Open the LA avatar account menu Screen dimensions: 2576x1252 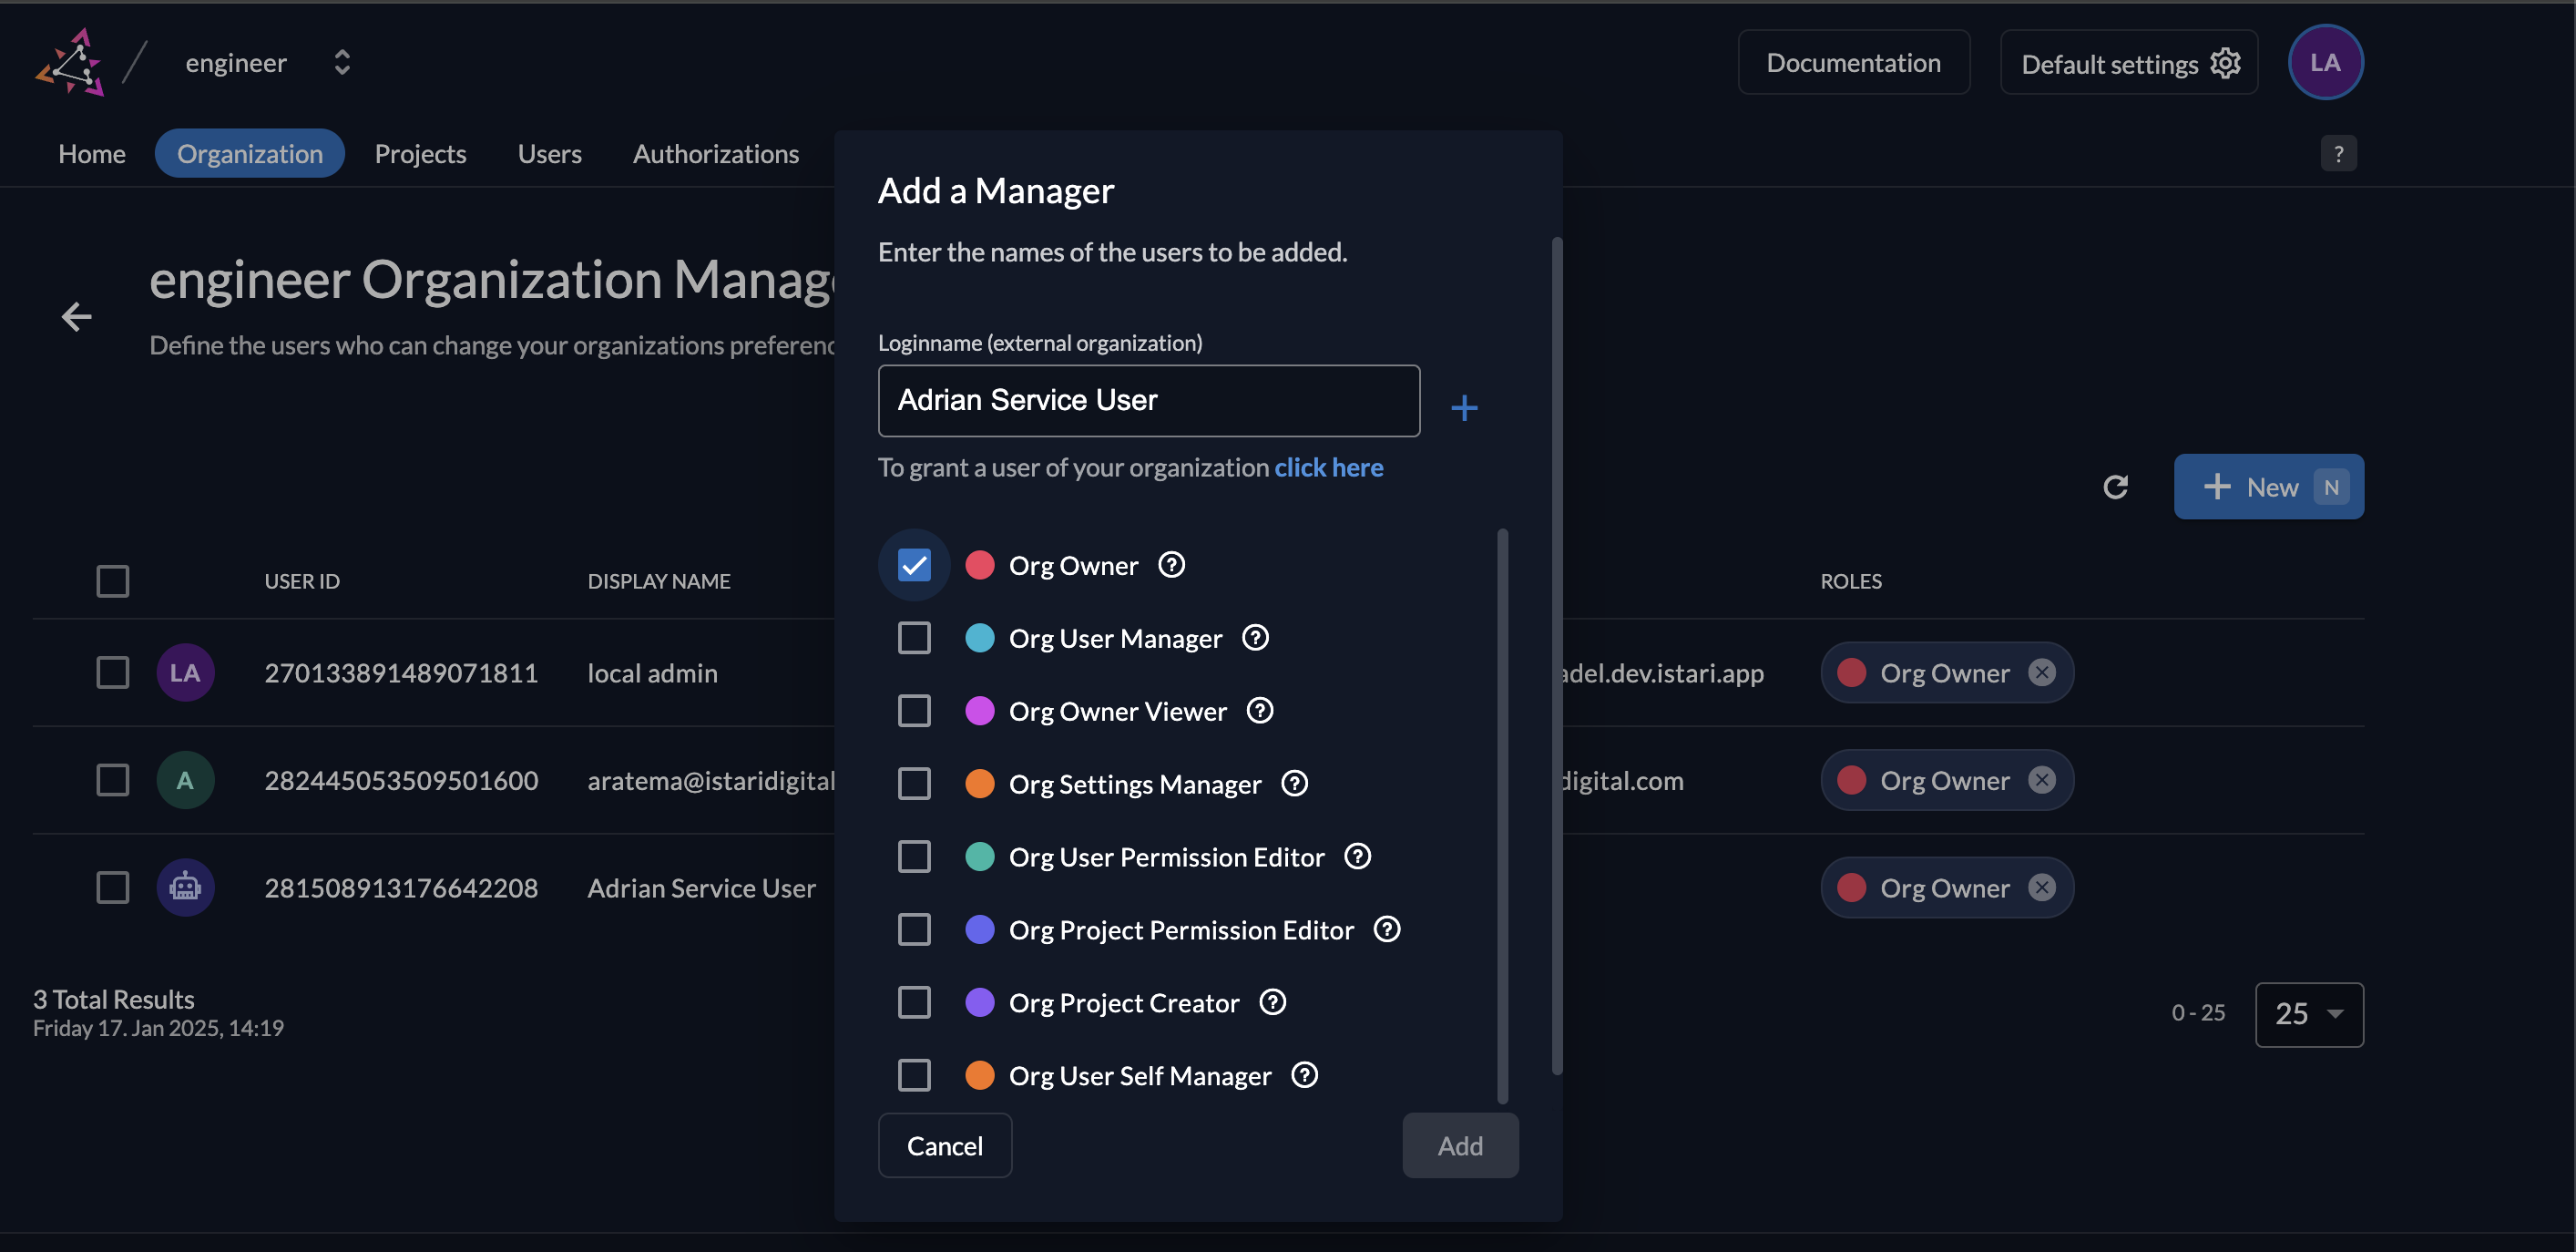tap(2325, 62)
